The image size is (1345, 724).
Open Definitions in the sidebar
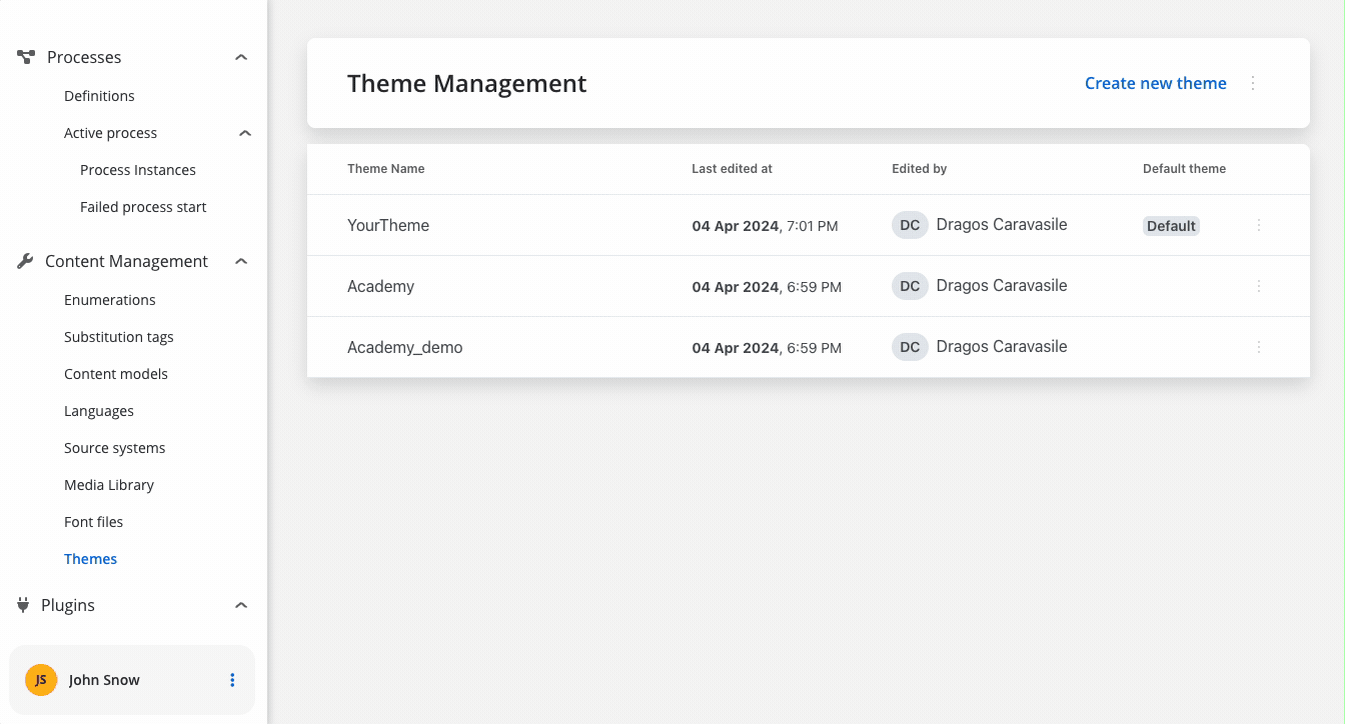pos(99,96)
